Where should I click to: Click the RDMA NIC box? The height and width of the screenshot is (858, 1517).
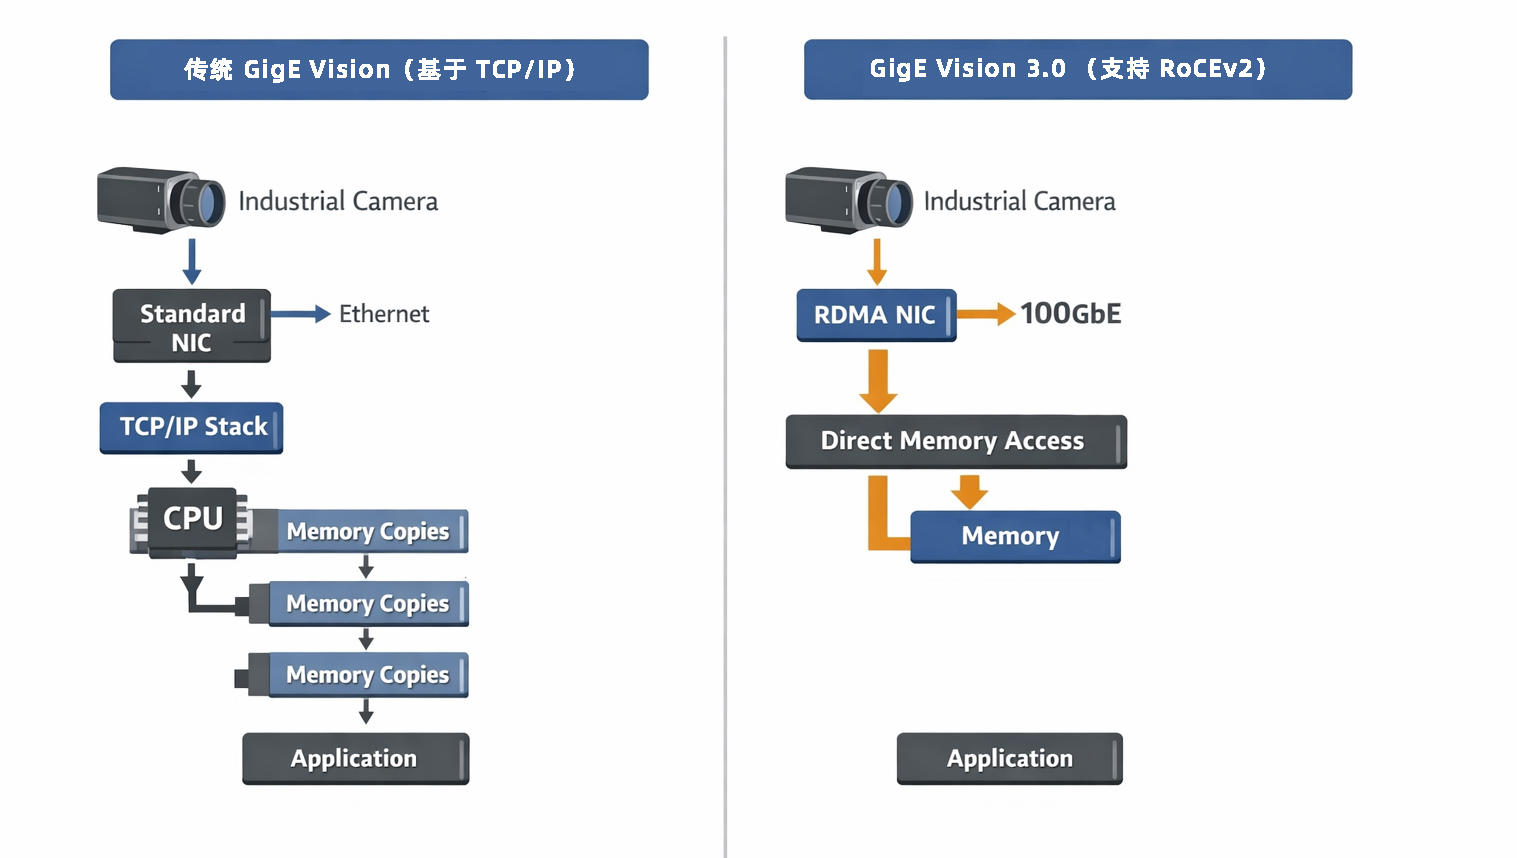click(x=876, y=315)
